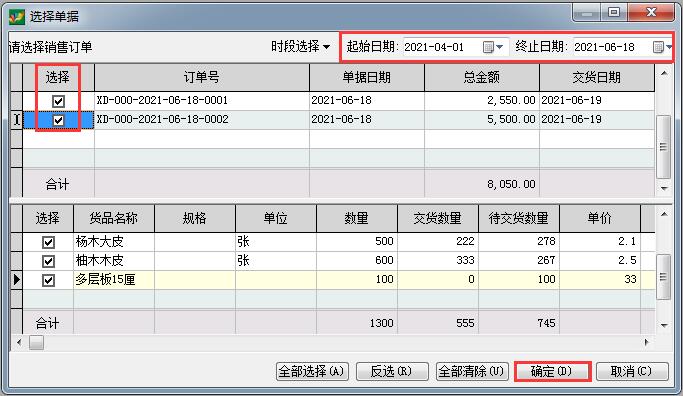The height and width of the screenshot is (396, 683).
Task: Click delivered quantity 222 cell
Action: pos(438,242)
